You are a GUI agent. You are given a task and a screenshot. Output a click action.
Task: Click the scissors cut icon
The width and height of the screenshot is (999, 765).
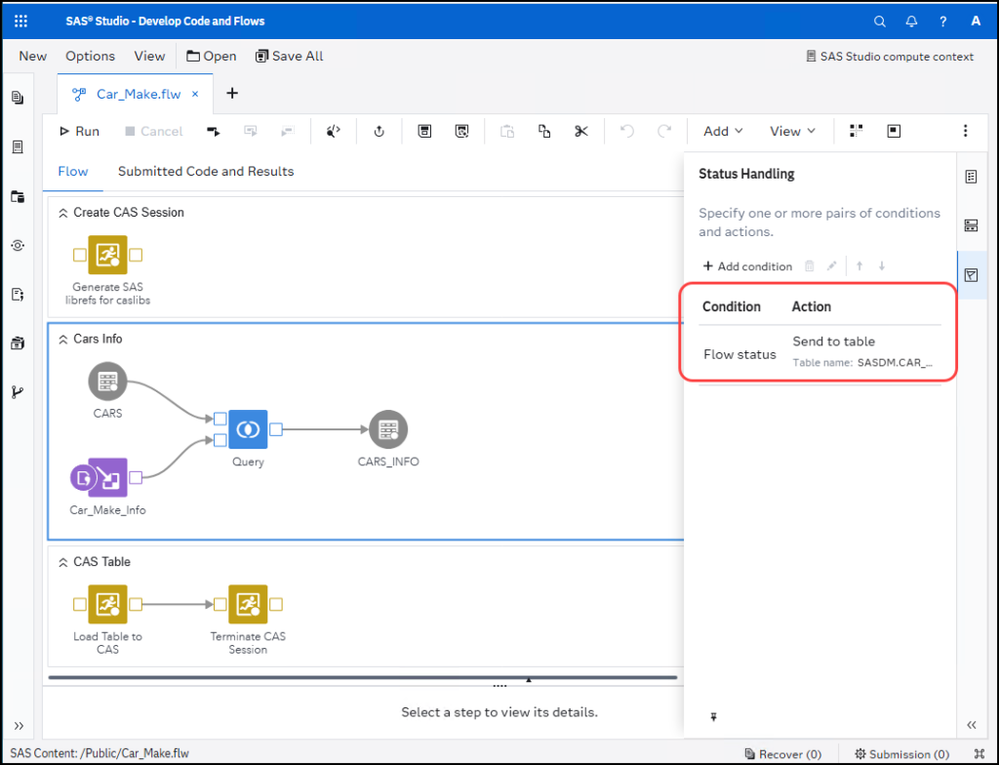(581, 131)
